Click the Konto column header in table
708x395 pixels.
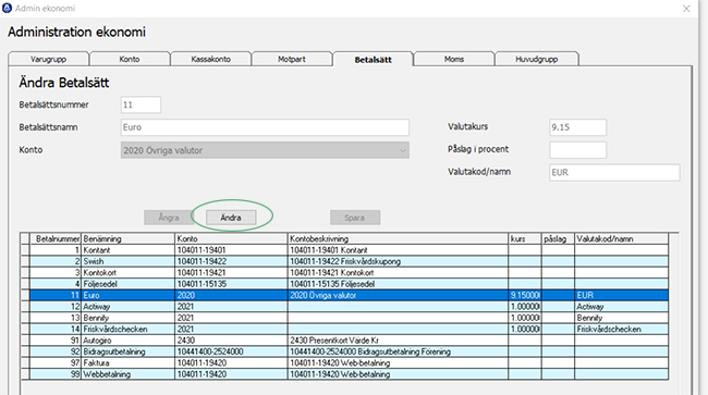point(231,239)
